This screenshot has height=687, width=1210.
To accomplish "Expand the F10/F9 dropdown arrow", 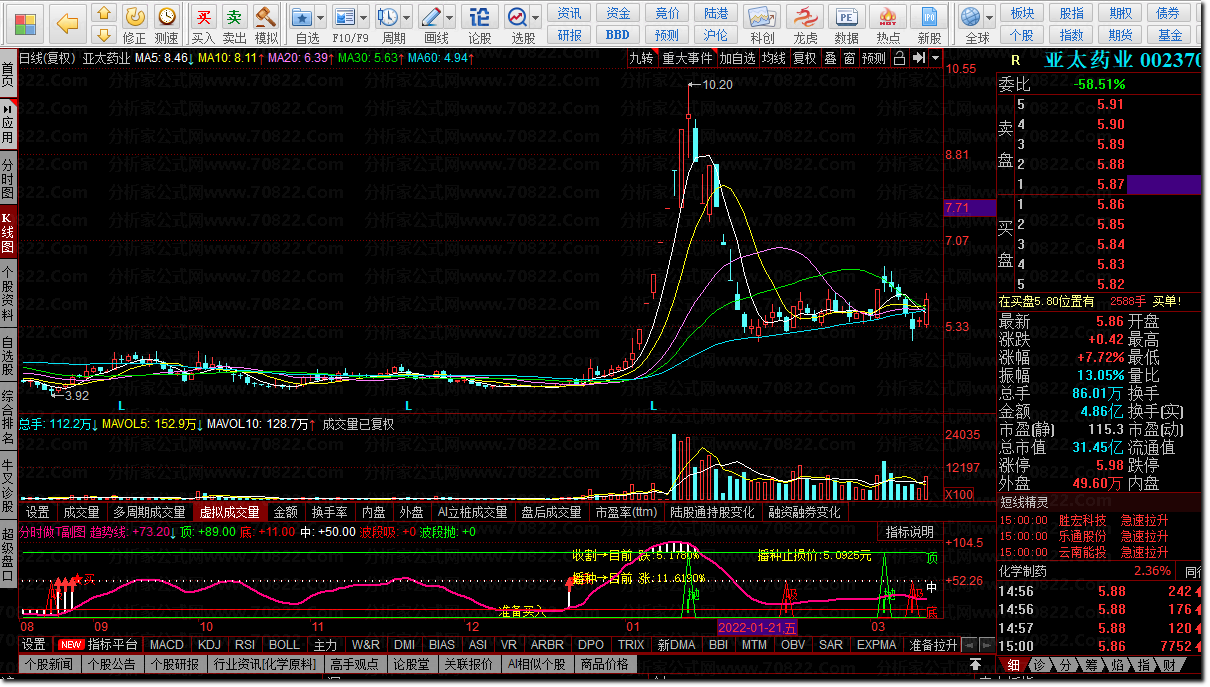I will click(x=364, y=18).
